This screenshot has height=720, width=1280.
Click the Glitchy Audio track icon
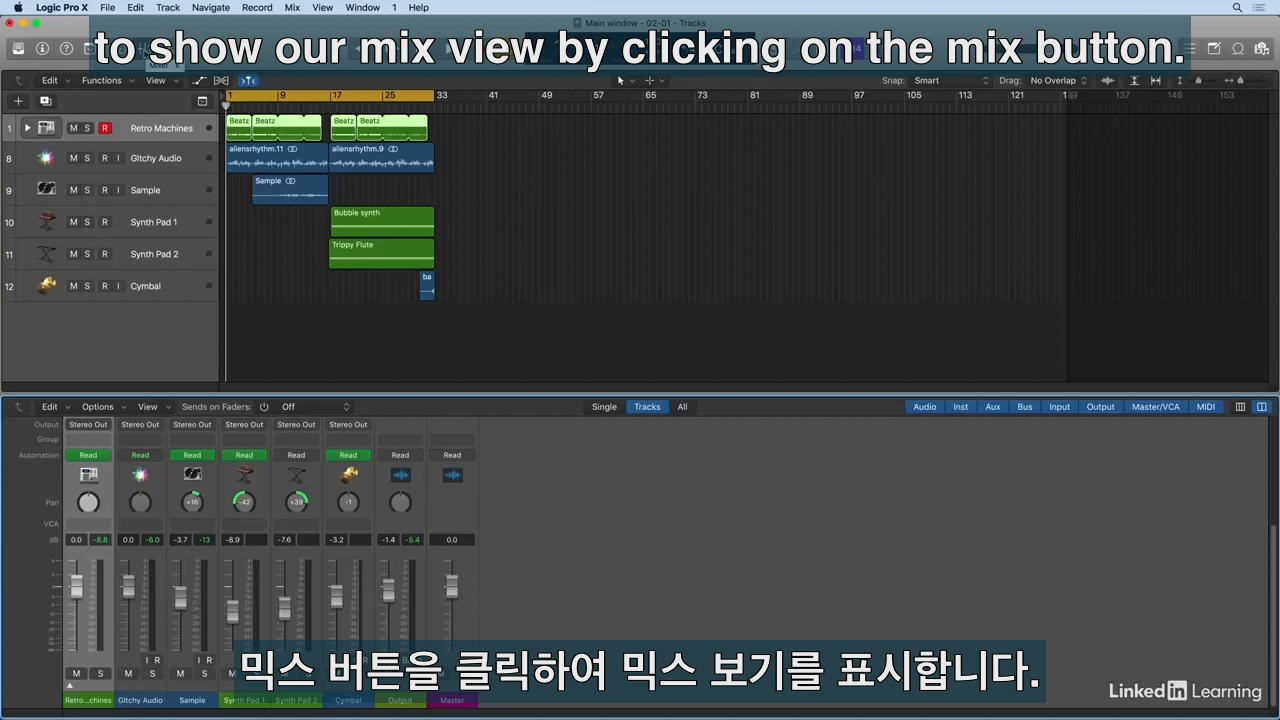point(46,158)
